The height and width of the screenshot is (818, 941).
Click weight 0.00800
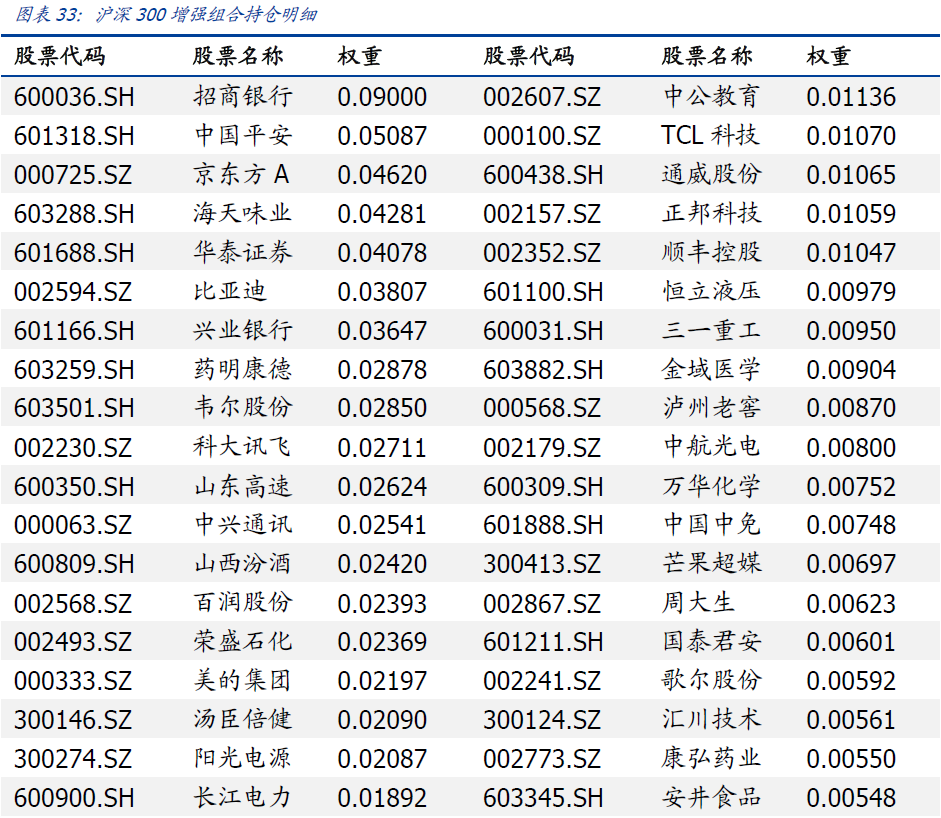coord(851,448)
